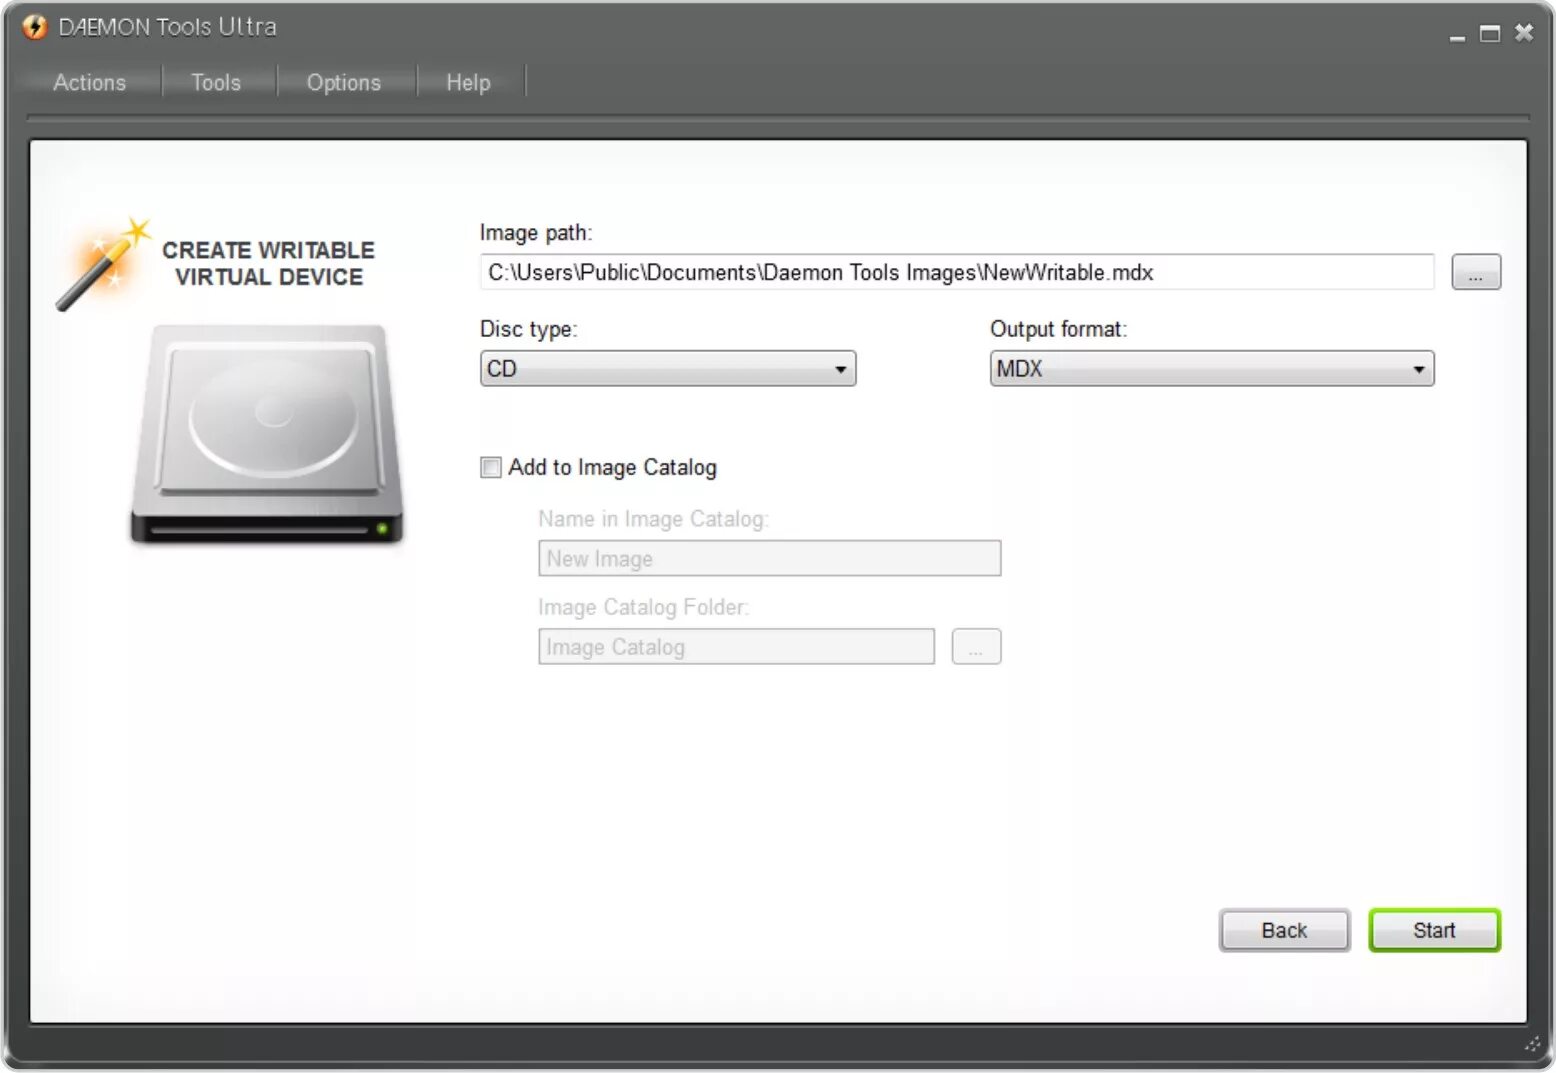Click the DAEMON Tools Ultra logo icon
Image resolution: width=1556 pixels, height=1073 pixels.
[34, 27]
